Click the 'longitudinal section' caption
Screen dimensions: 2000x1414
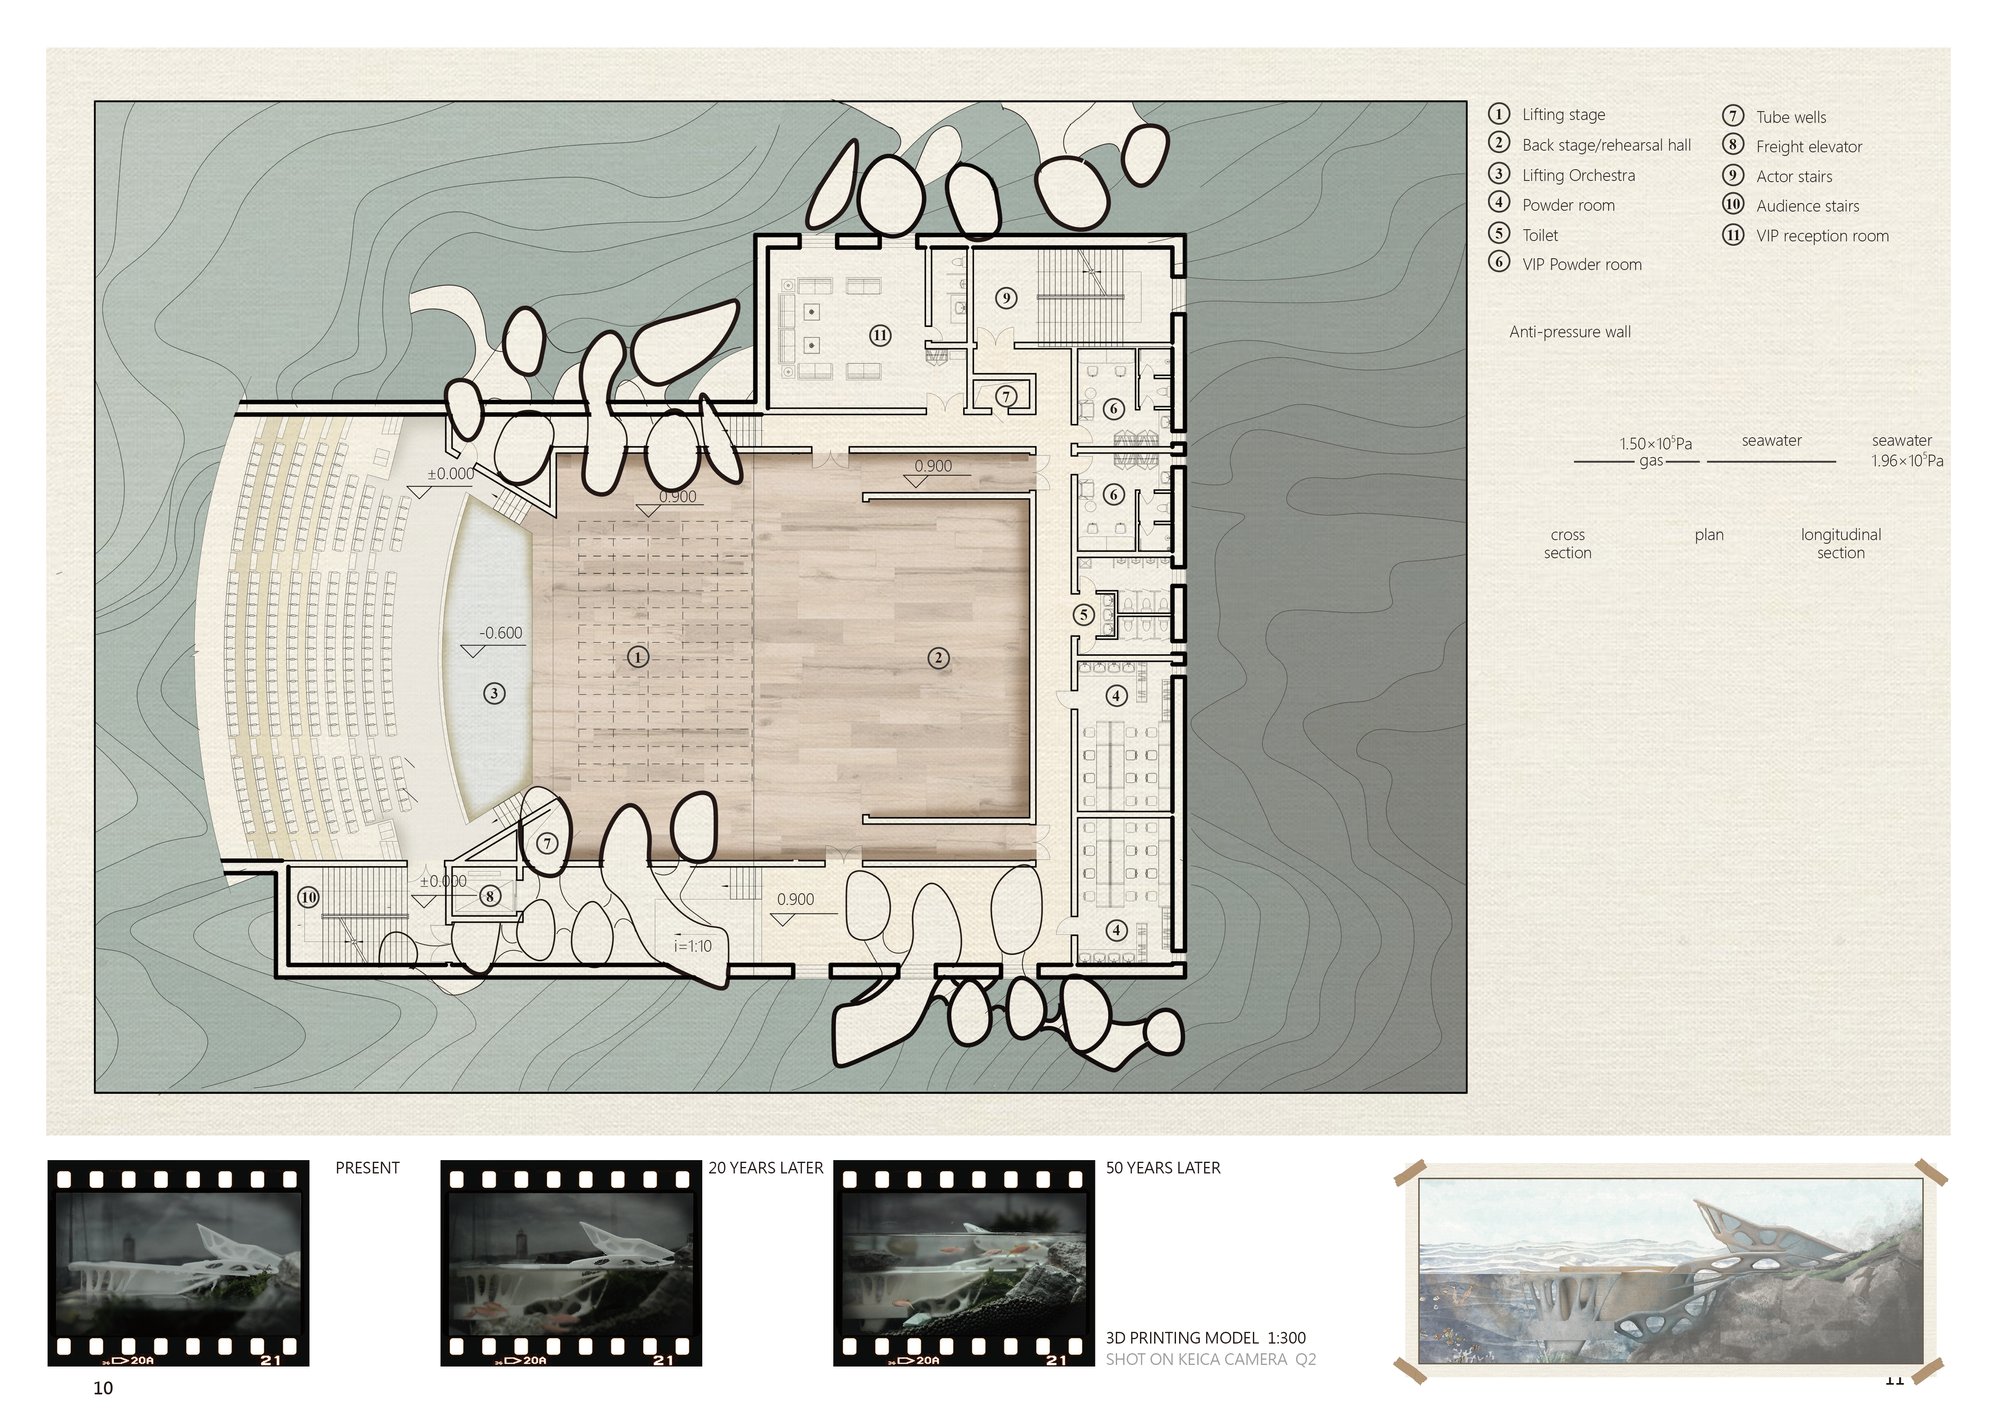[1841, 544]
